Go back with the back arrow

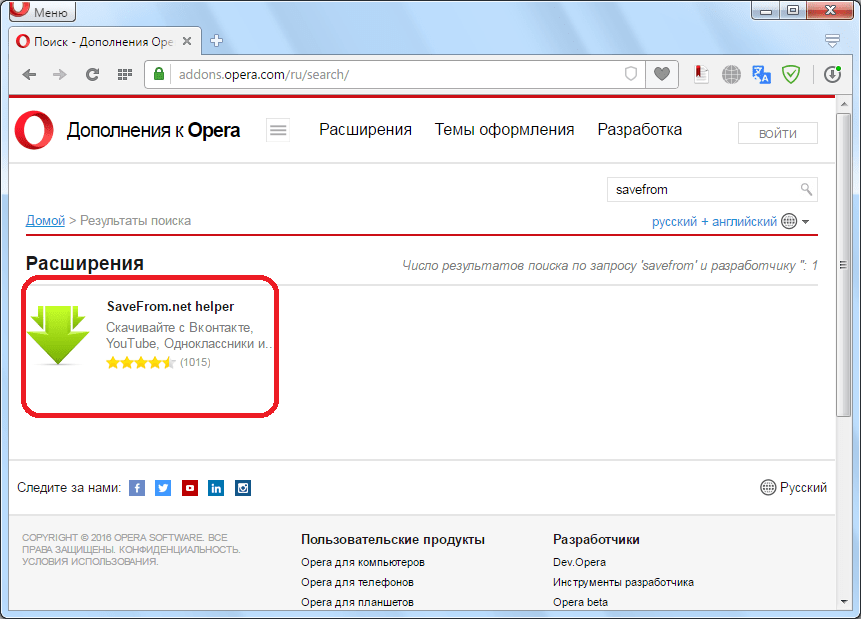coord(29,74)
